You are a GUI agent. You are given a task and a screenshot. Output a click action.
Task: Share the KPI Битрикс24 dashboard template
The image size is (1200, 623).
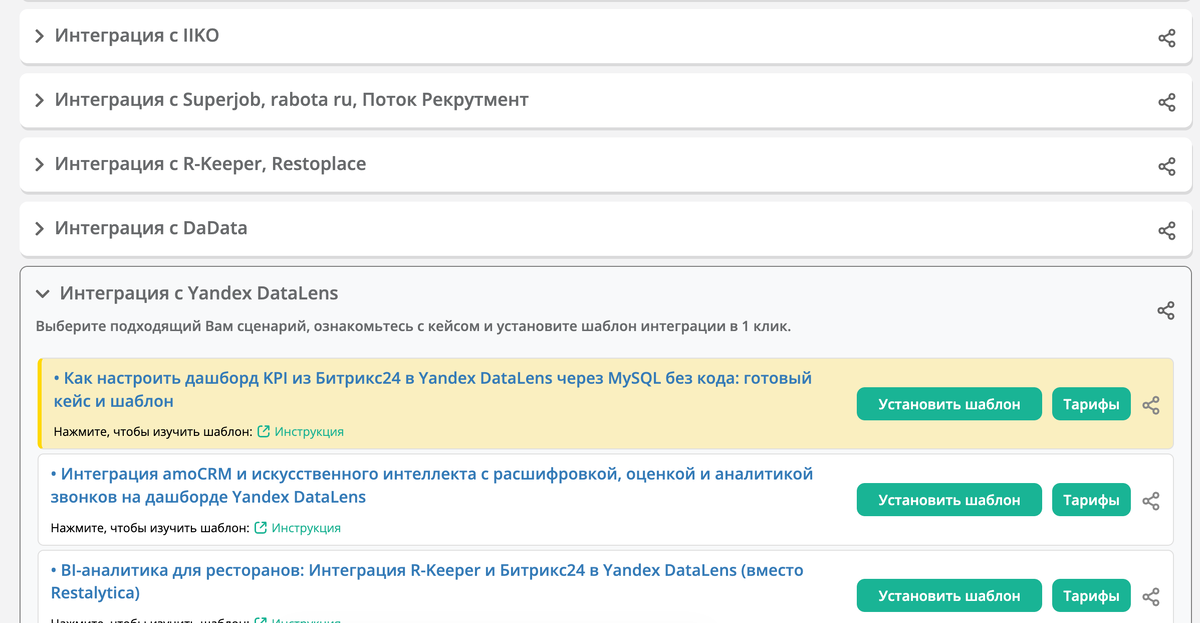(1151, 405)
